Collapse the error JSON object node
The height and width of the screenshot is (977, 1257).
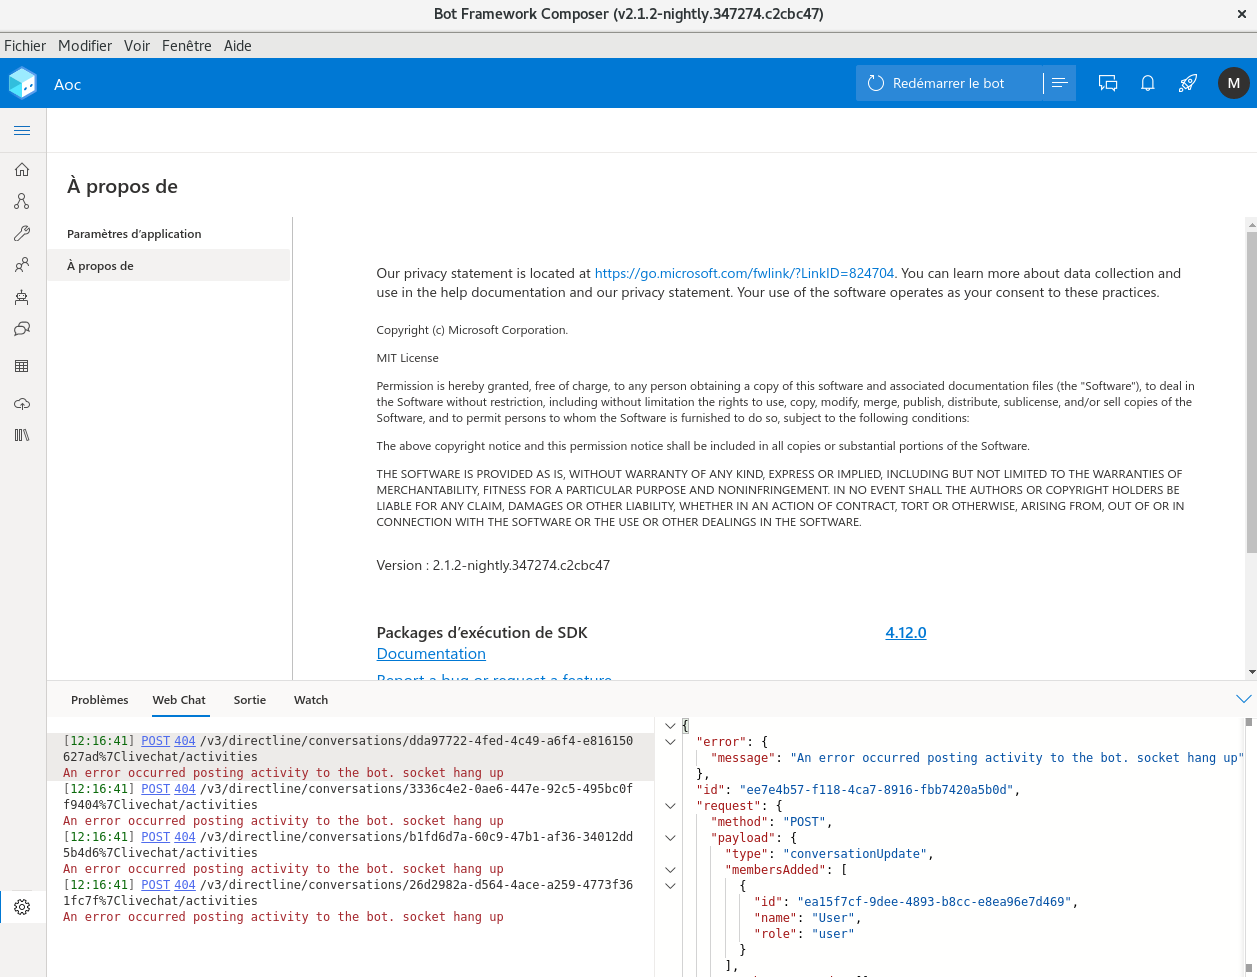point(670,741)
